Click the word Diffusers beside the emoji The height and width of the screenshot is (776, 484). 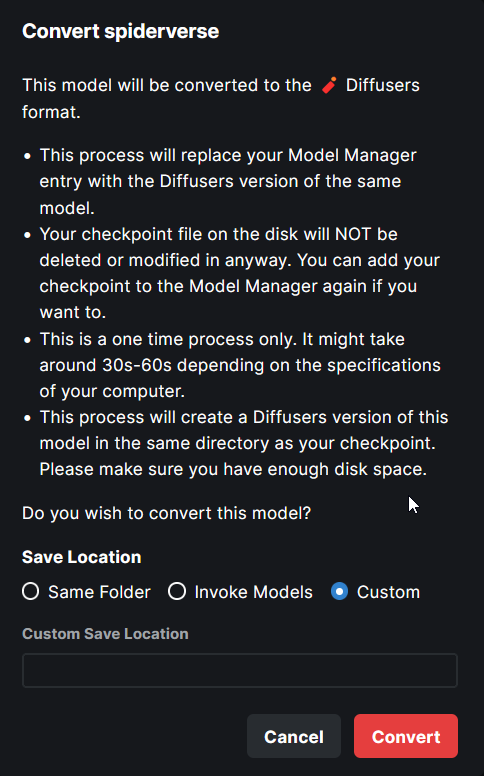tap(383, 85)
